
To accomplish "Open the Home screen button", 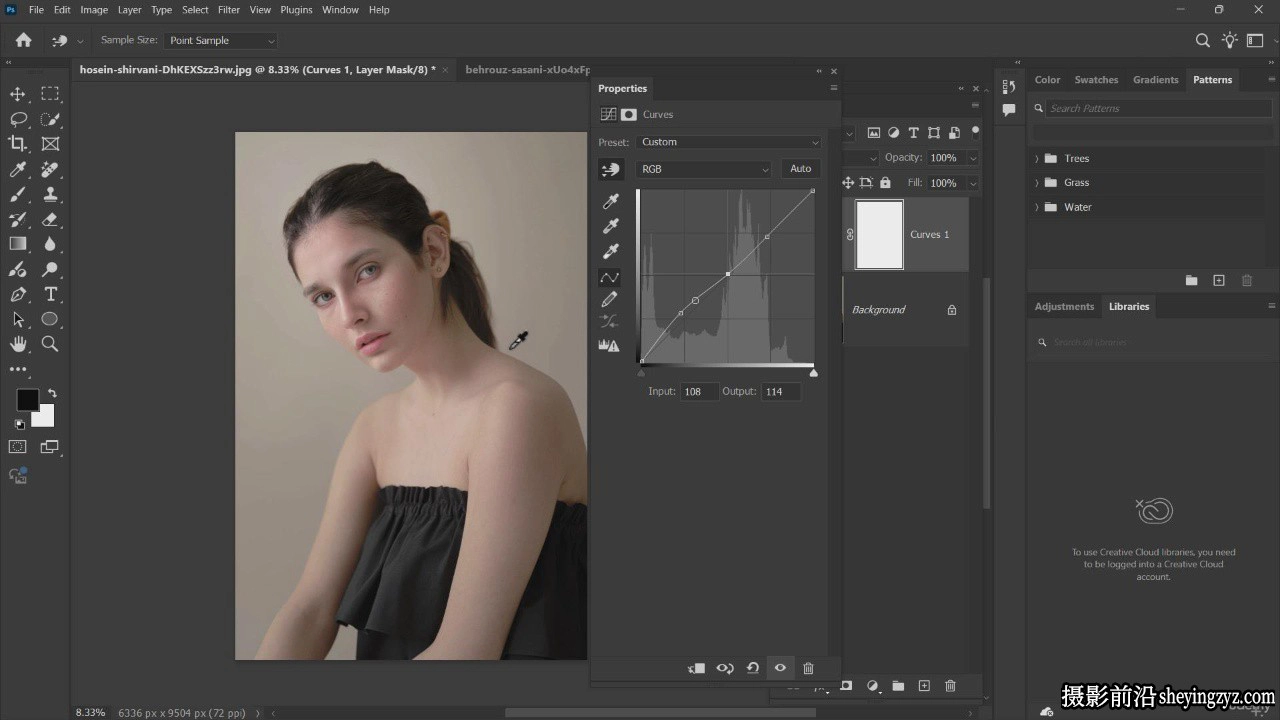I will tap(23, 41).
